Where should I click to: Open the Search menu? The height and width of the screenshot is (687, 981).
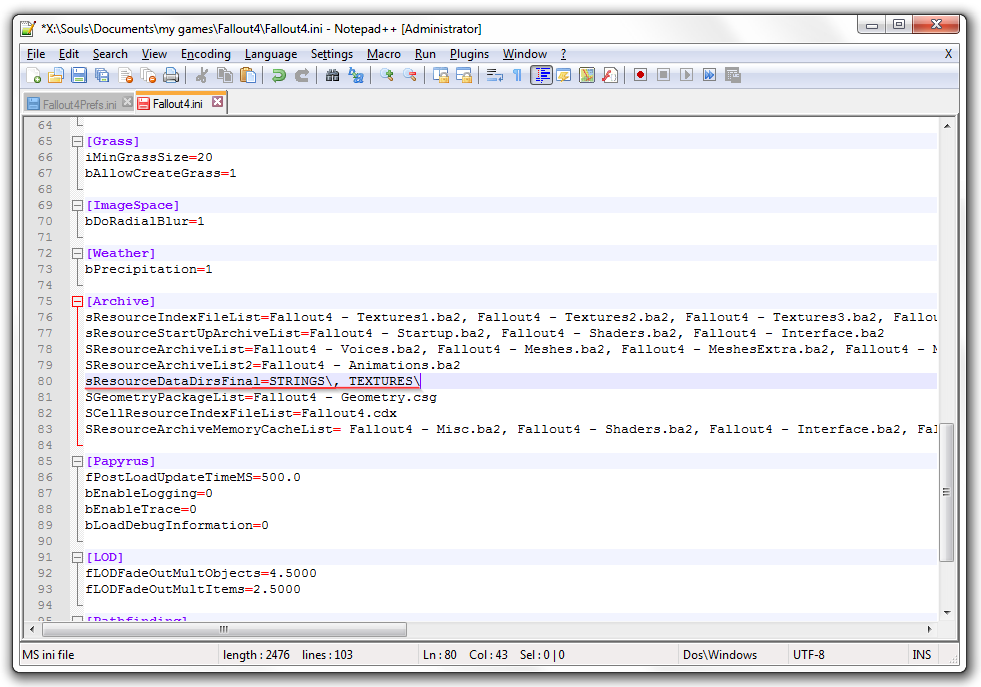(x=110, y=54)
